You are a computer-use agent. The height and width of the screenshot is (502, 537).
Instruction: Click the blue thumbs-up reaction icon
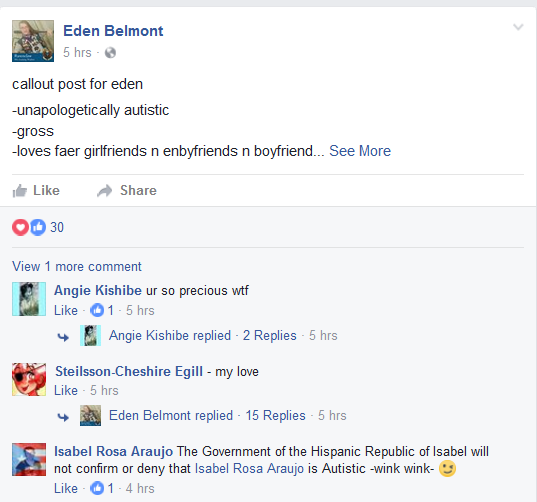point(38,227)
